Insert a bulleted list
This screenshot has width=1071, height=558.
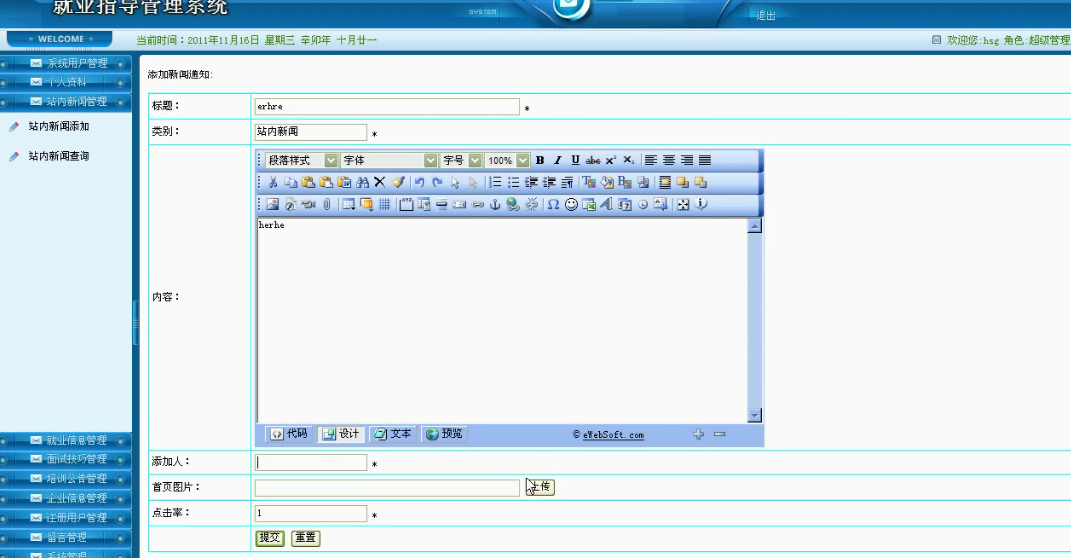click(x=514, y=182)
